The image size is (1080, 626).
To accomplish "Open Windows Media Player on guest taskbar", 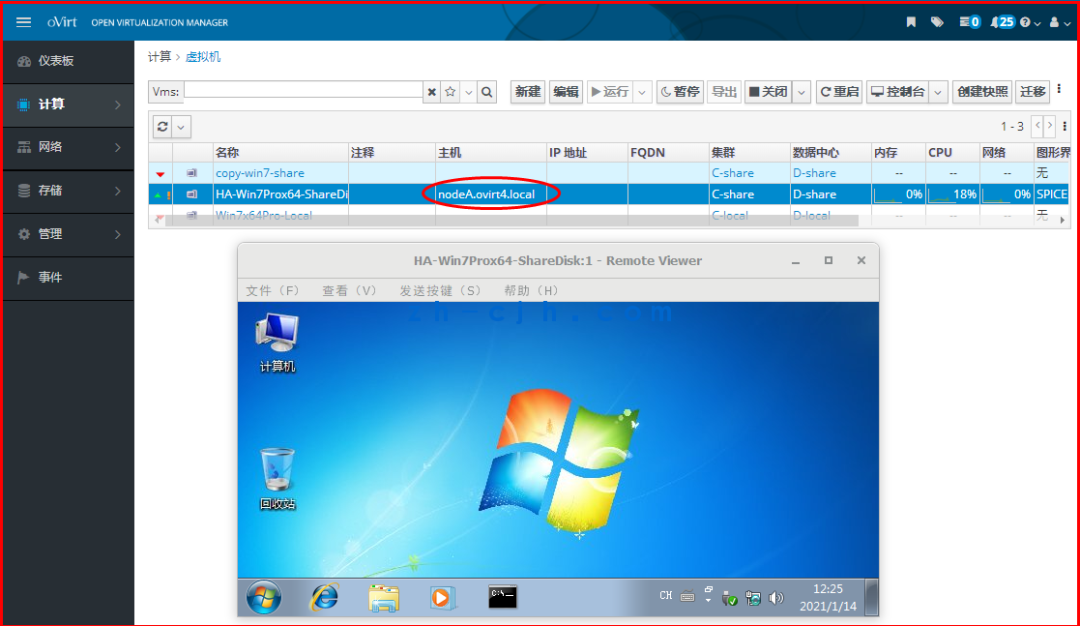I will click(442, 597).
